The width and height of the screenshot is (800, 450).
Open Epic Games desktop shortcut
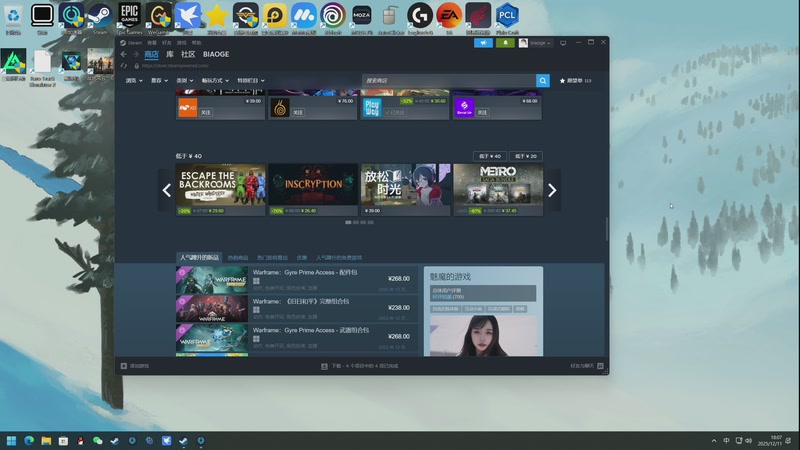click(129, 18)
